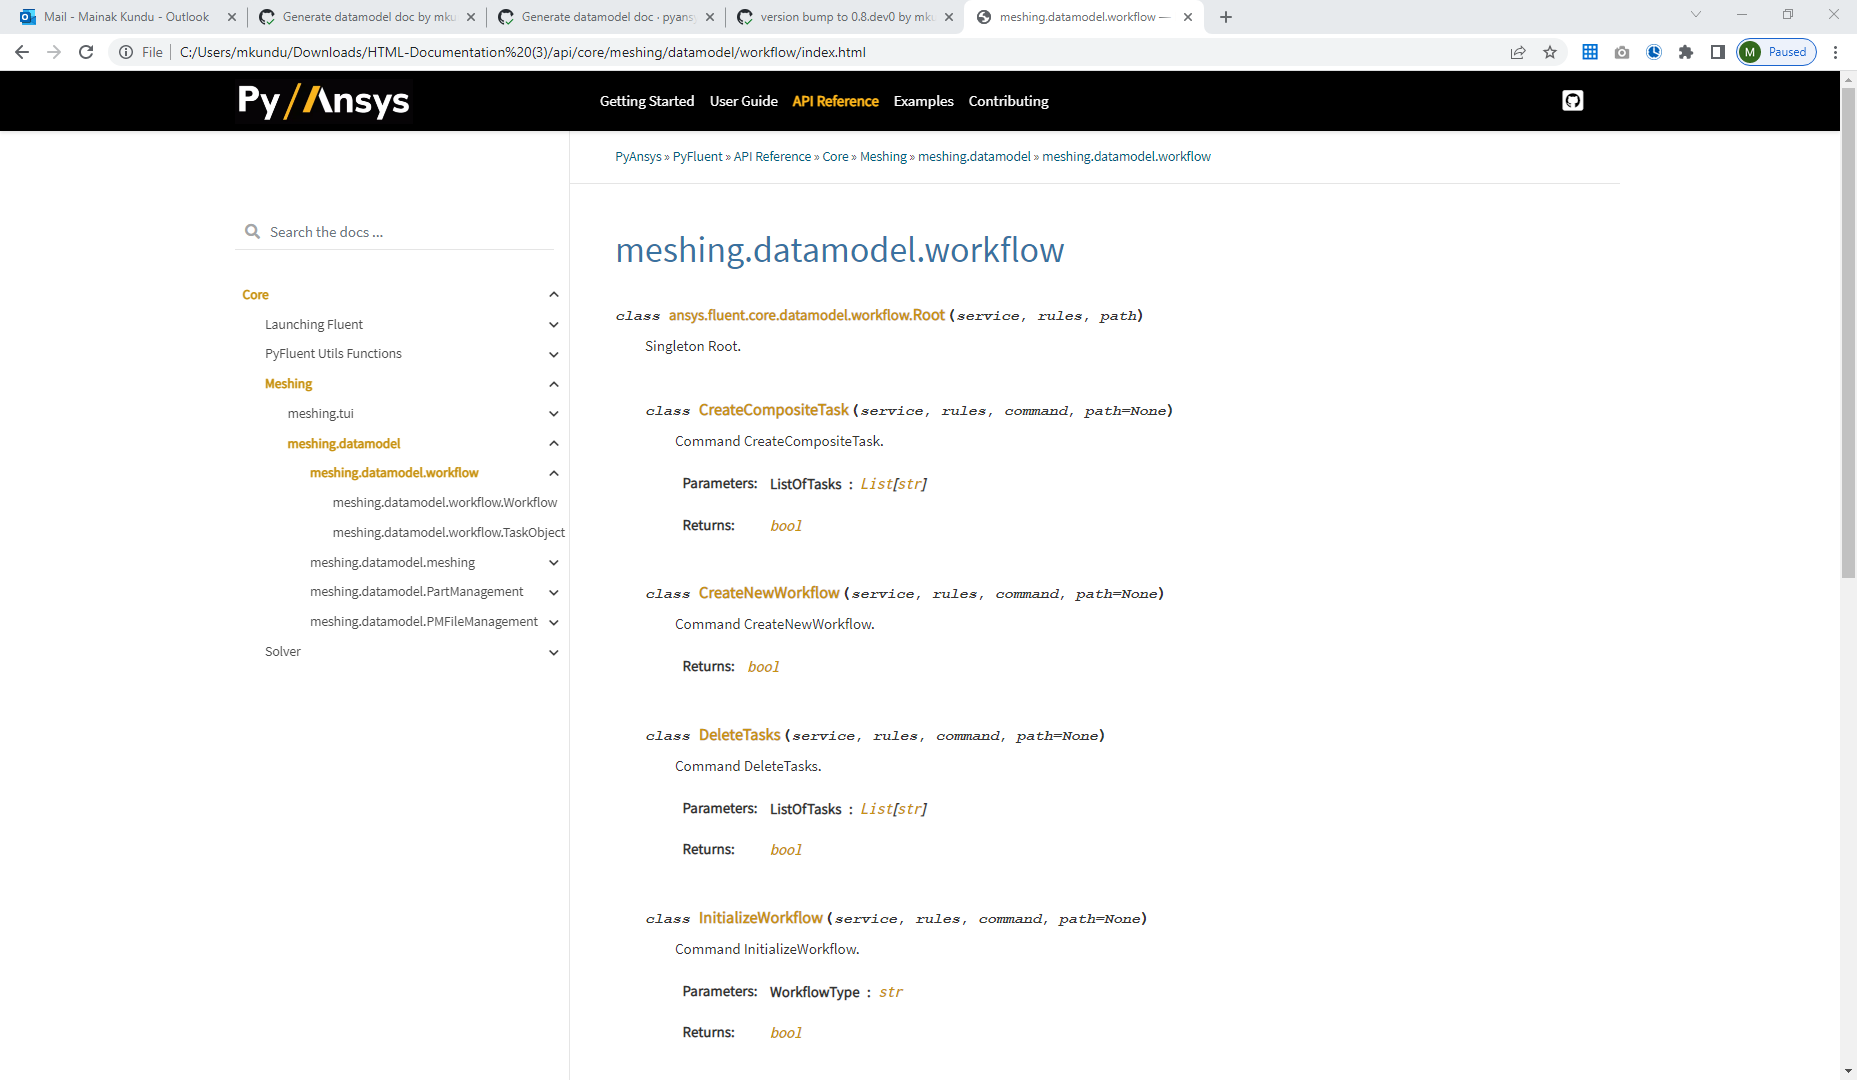Open the Extensions puzzle icon
This screenshot has width=1857, height=1080.
click(x=1686, y=52)
